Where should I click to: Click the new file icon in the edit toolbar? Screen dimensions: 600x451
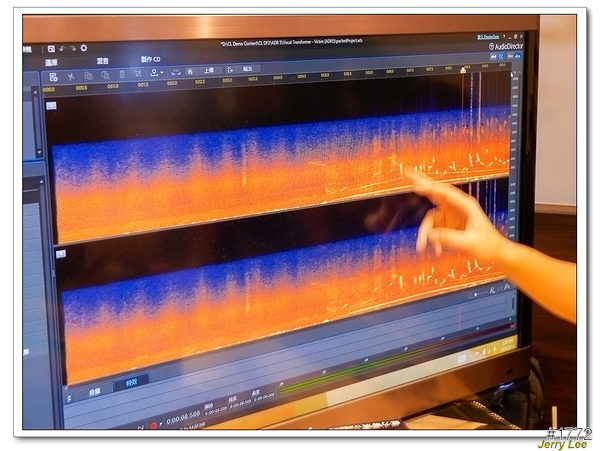(x=53, y=77)
